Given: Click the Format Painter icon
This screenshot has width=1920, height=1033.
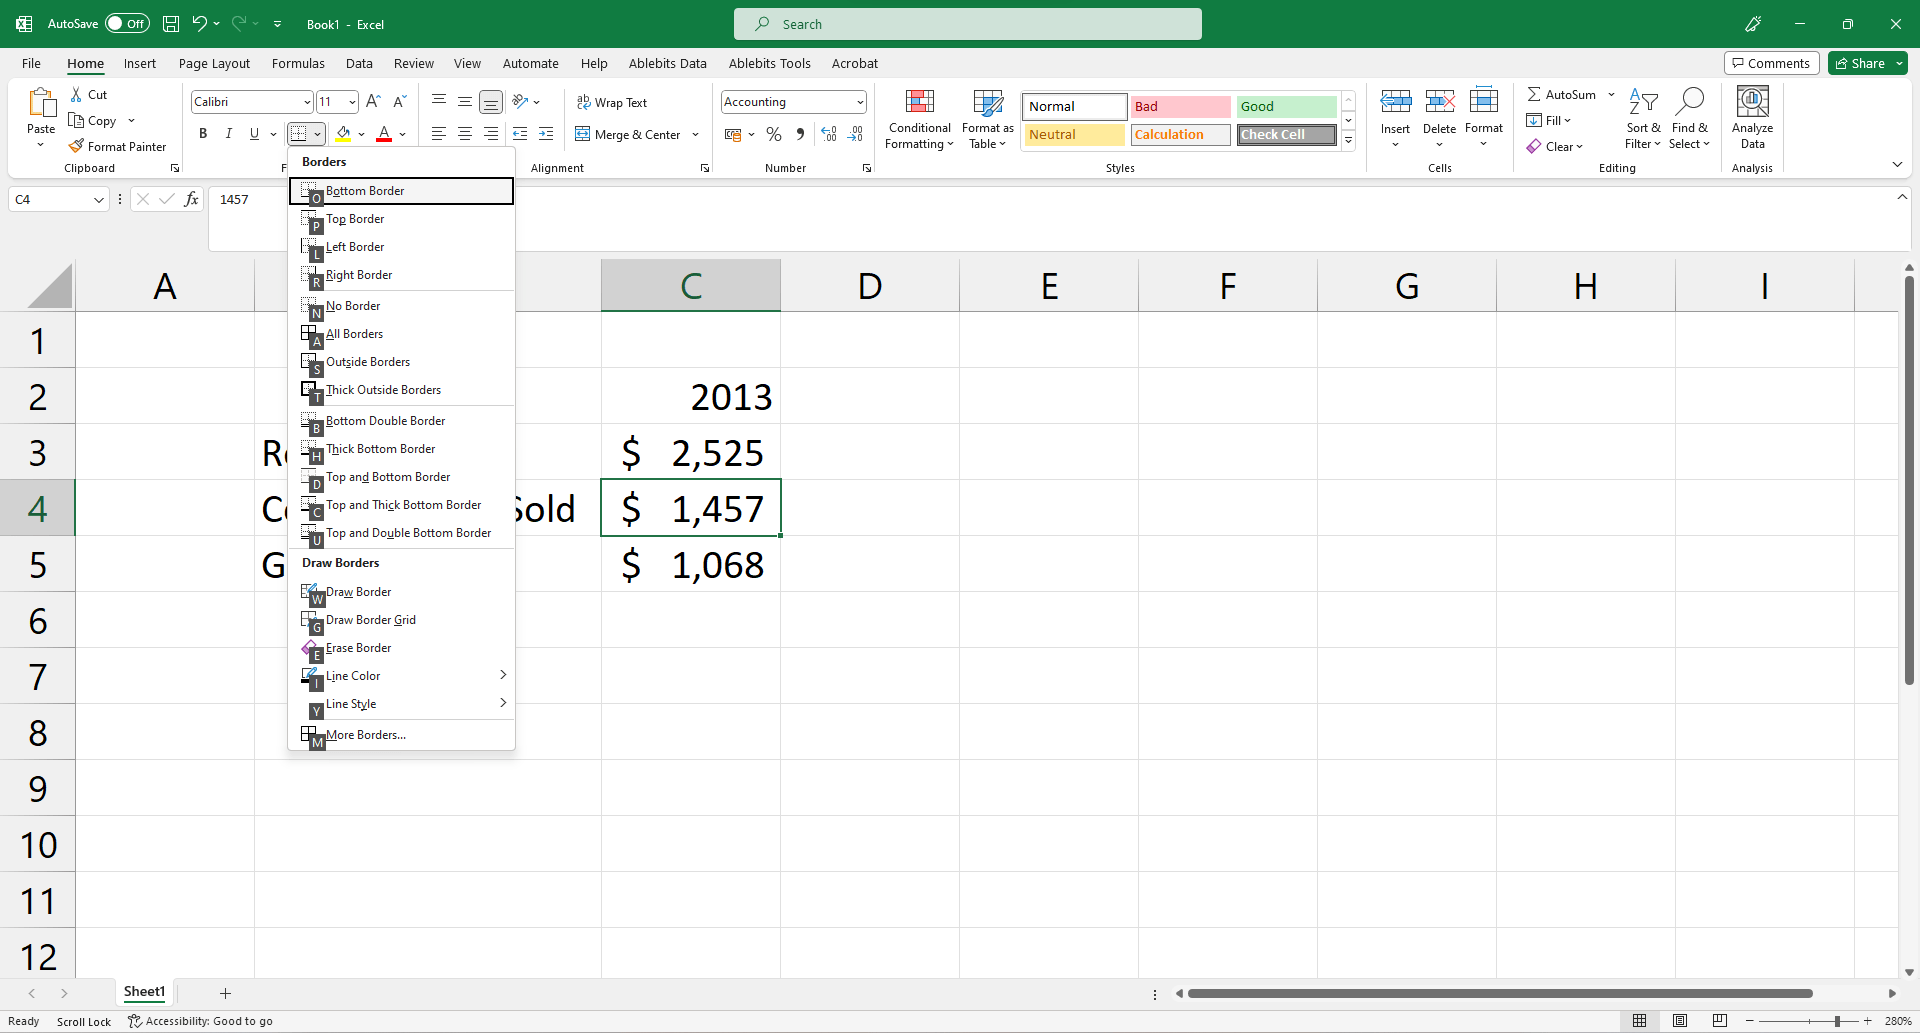Looking at the screenshot, I should (76, 146).
